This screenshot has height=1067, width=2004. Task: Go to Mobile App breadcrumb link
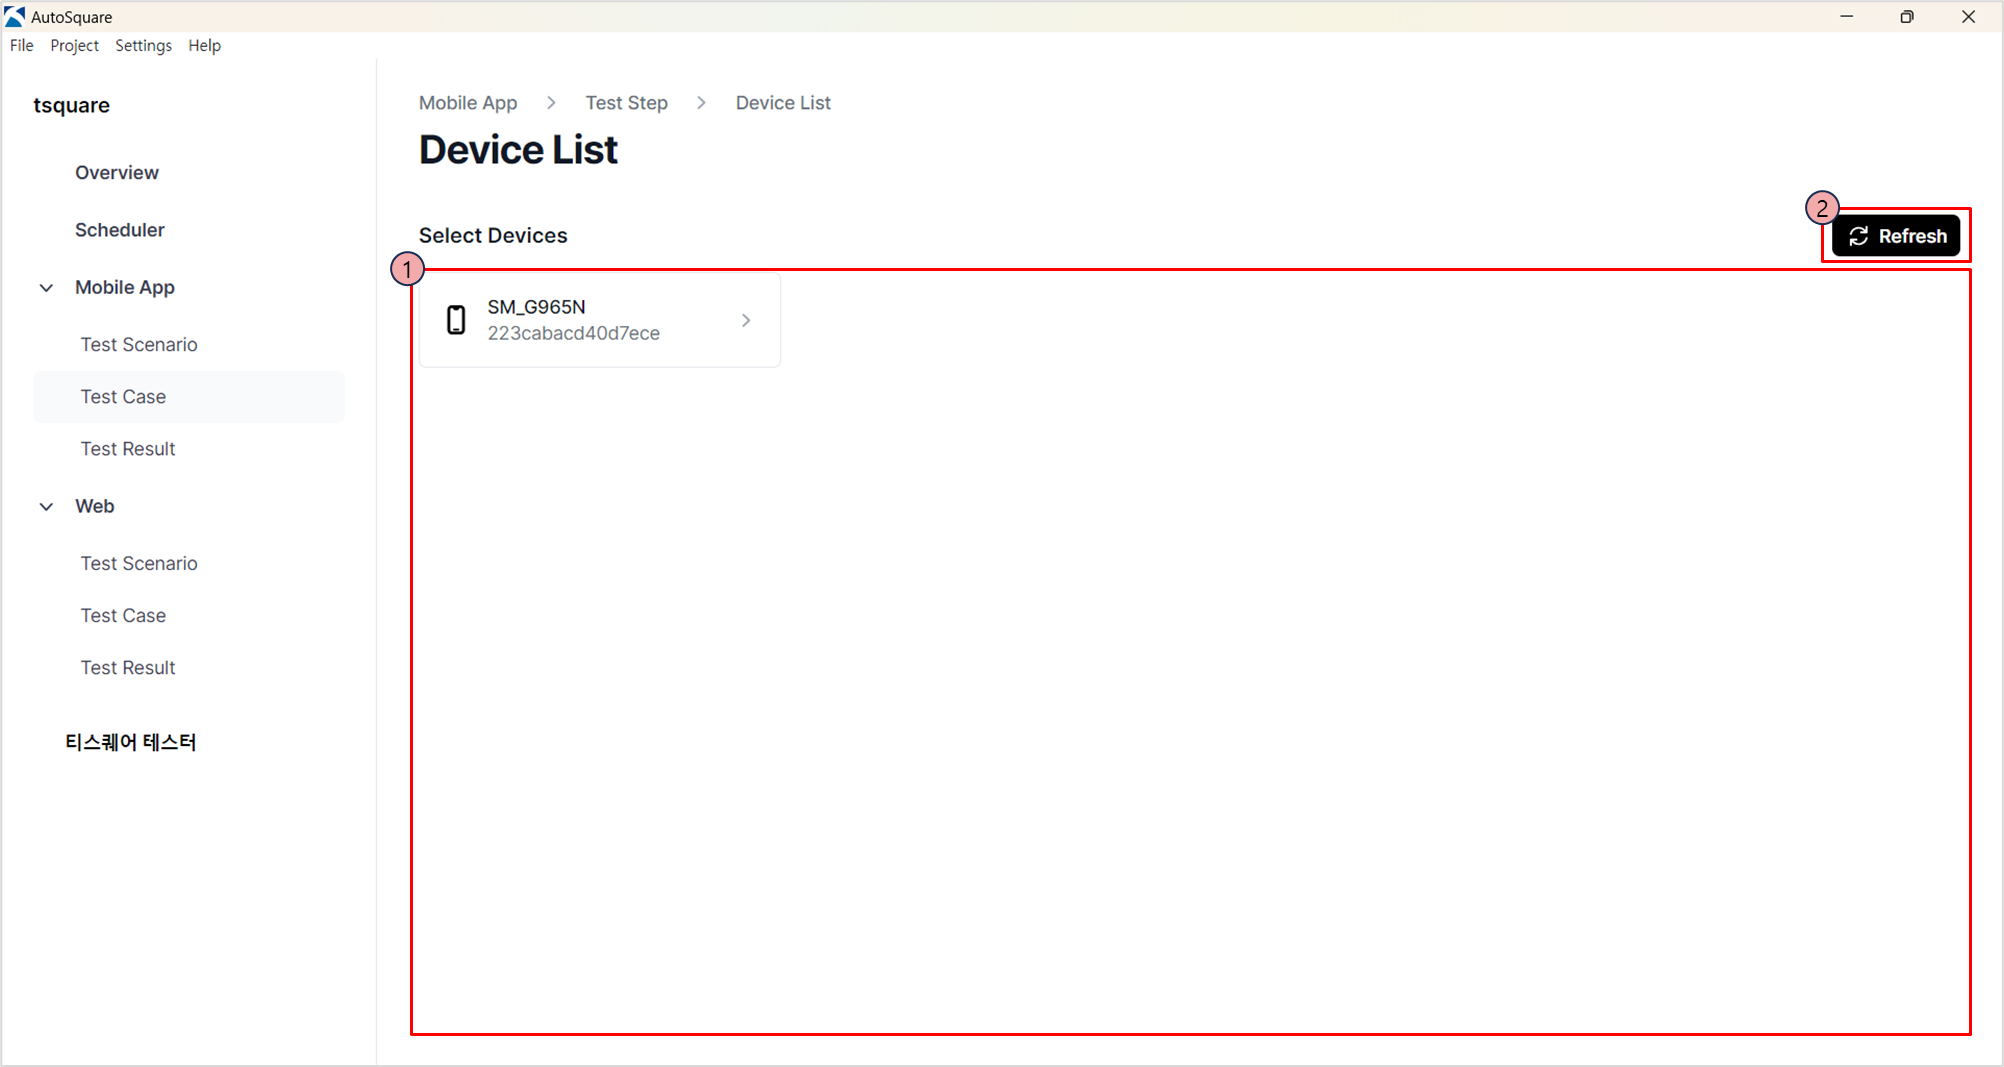468,103
